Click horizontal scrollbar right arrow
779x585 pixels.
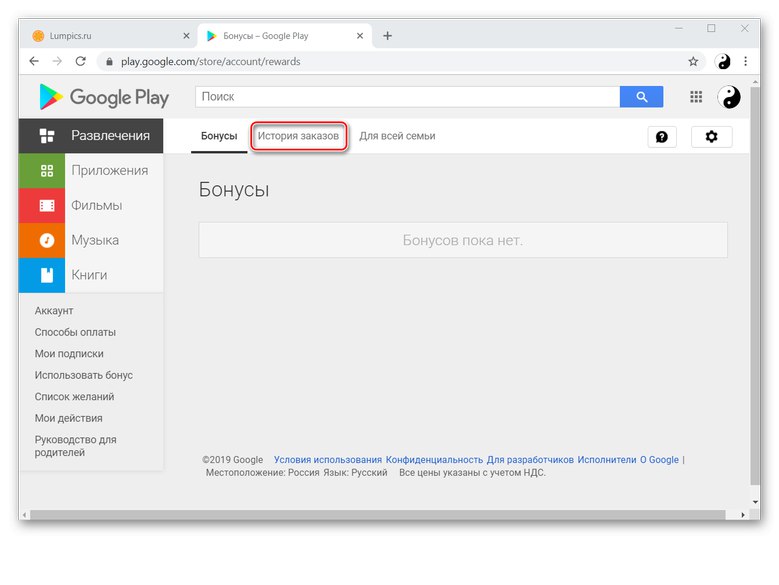coord(743,515)
